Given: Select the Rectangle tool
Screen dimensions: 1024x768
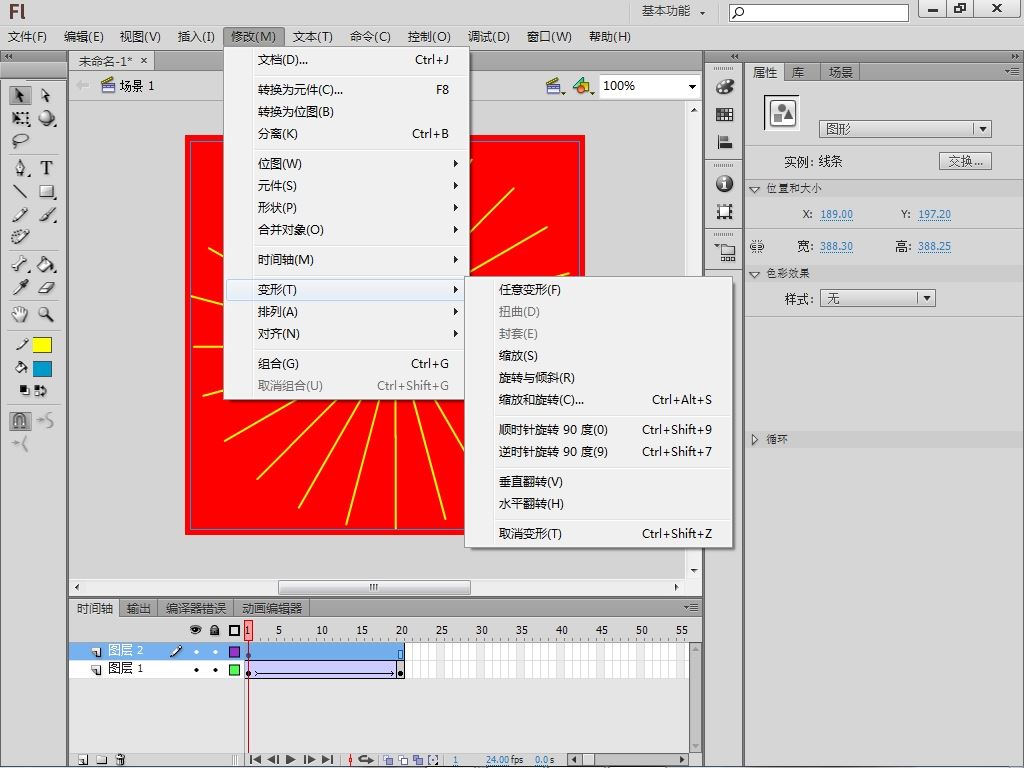Looking at the screenshot, I should coord(46,191).
